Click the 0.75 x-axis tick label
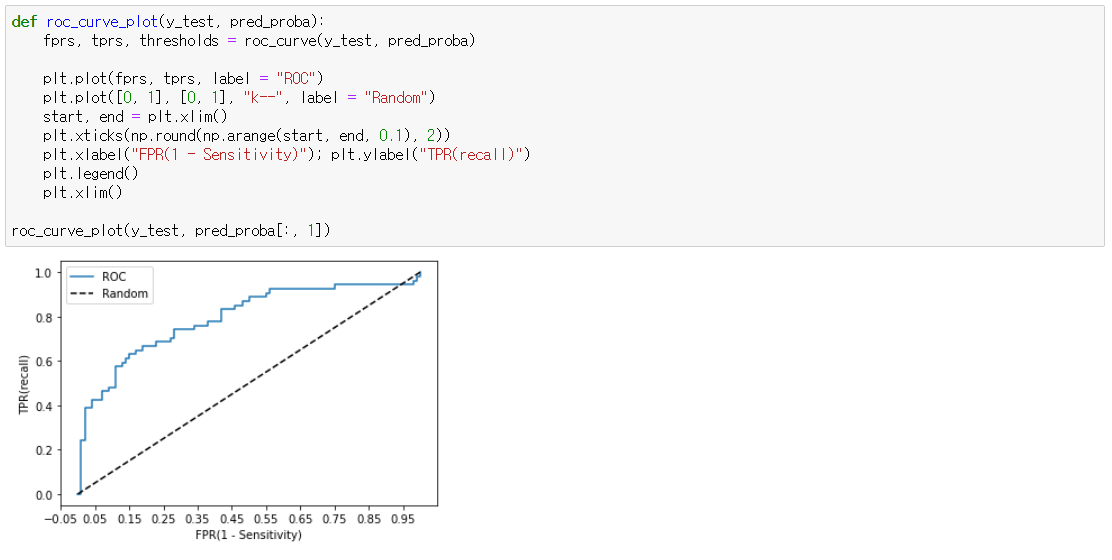This screenshot has height=560, width=1112. [x=335, y=519]
